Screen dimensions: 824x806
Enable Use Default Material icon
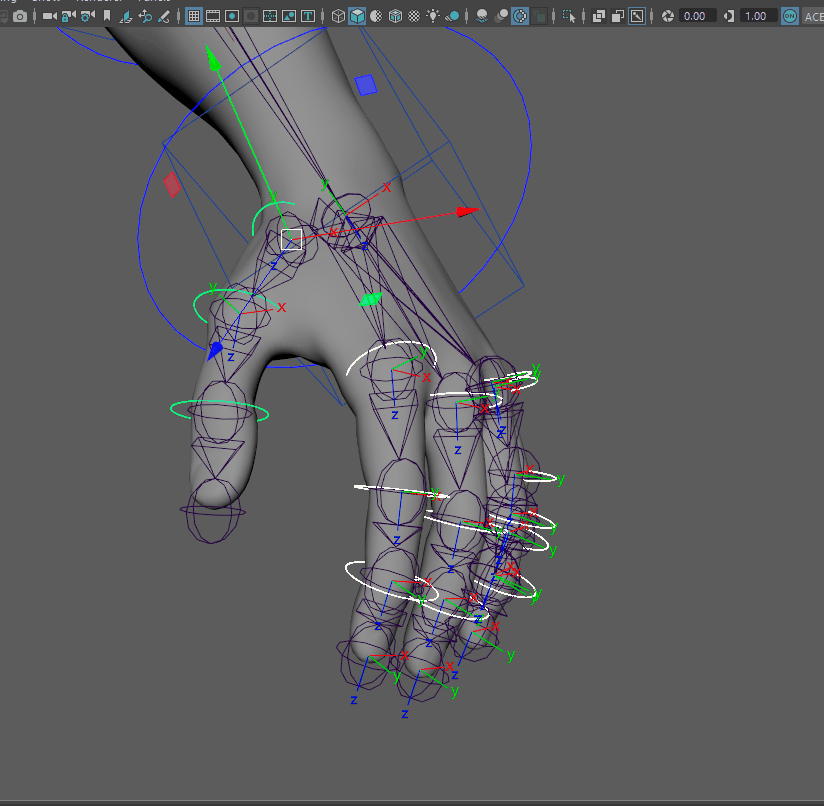[x=376, y=16]
